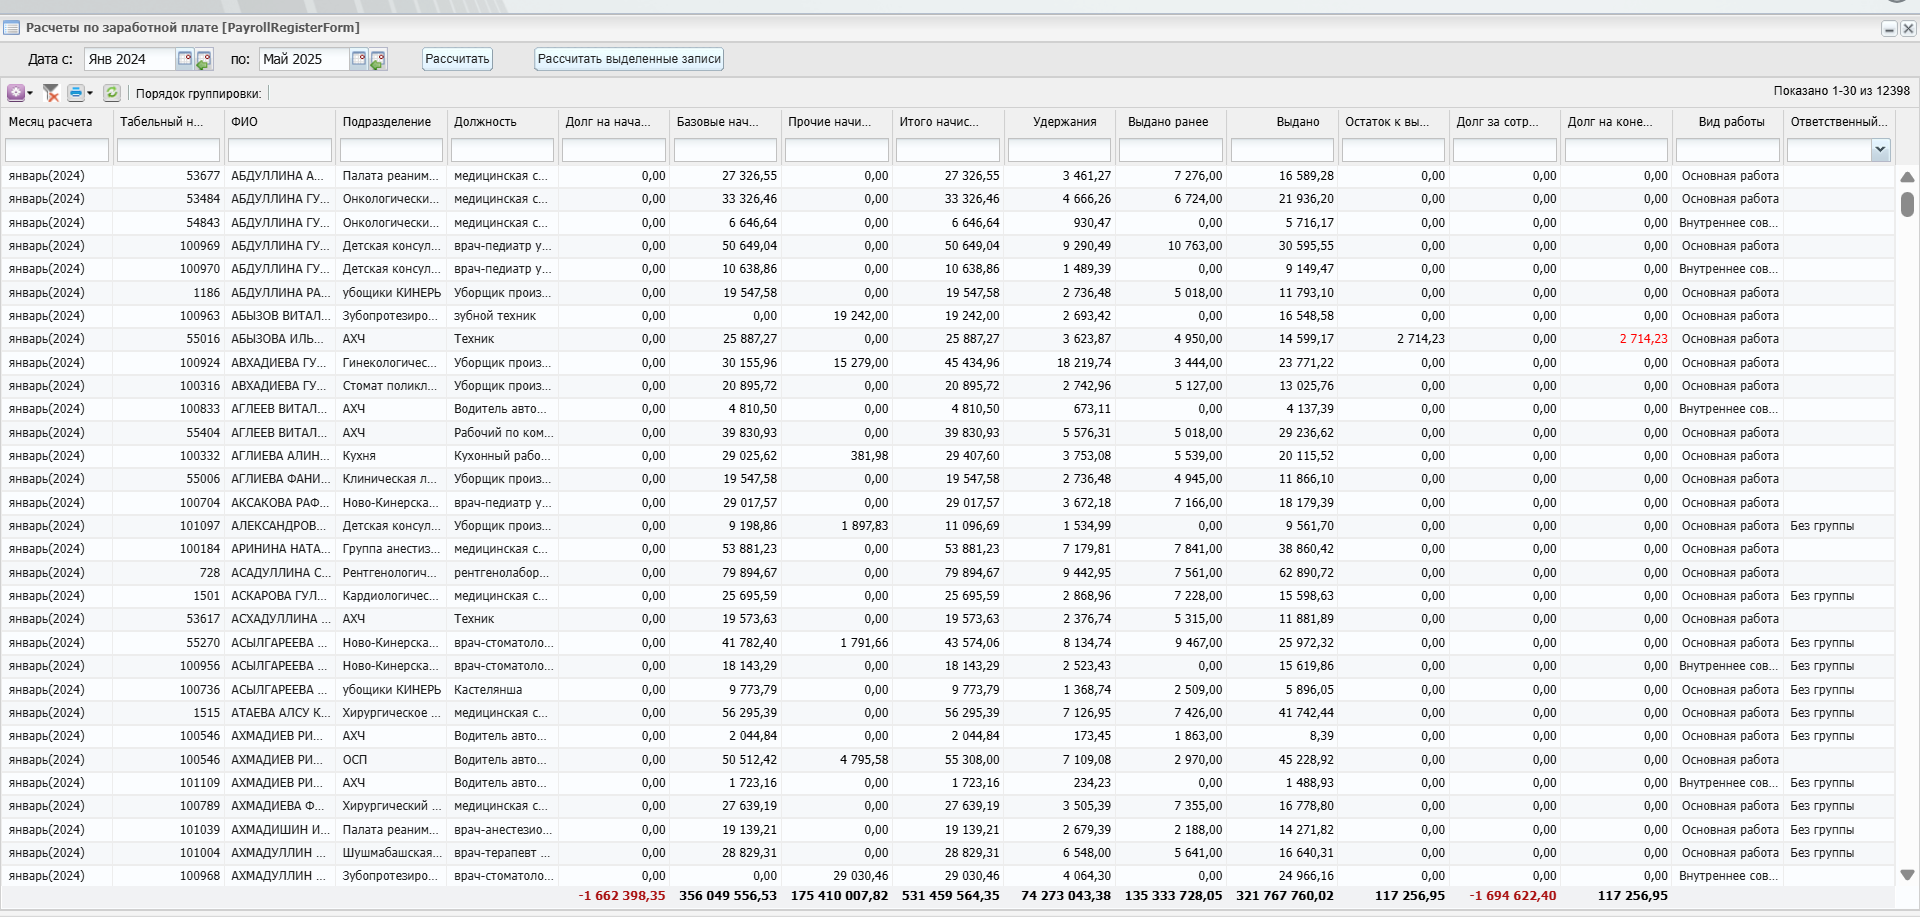The image size is (1920, 917).
Task: Expand the arrow next to the printer icon
Action: [90, 93]
